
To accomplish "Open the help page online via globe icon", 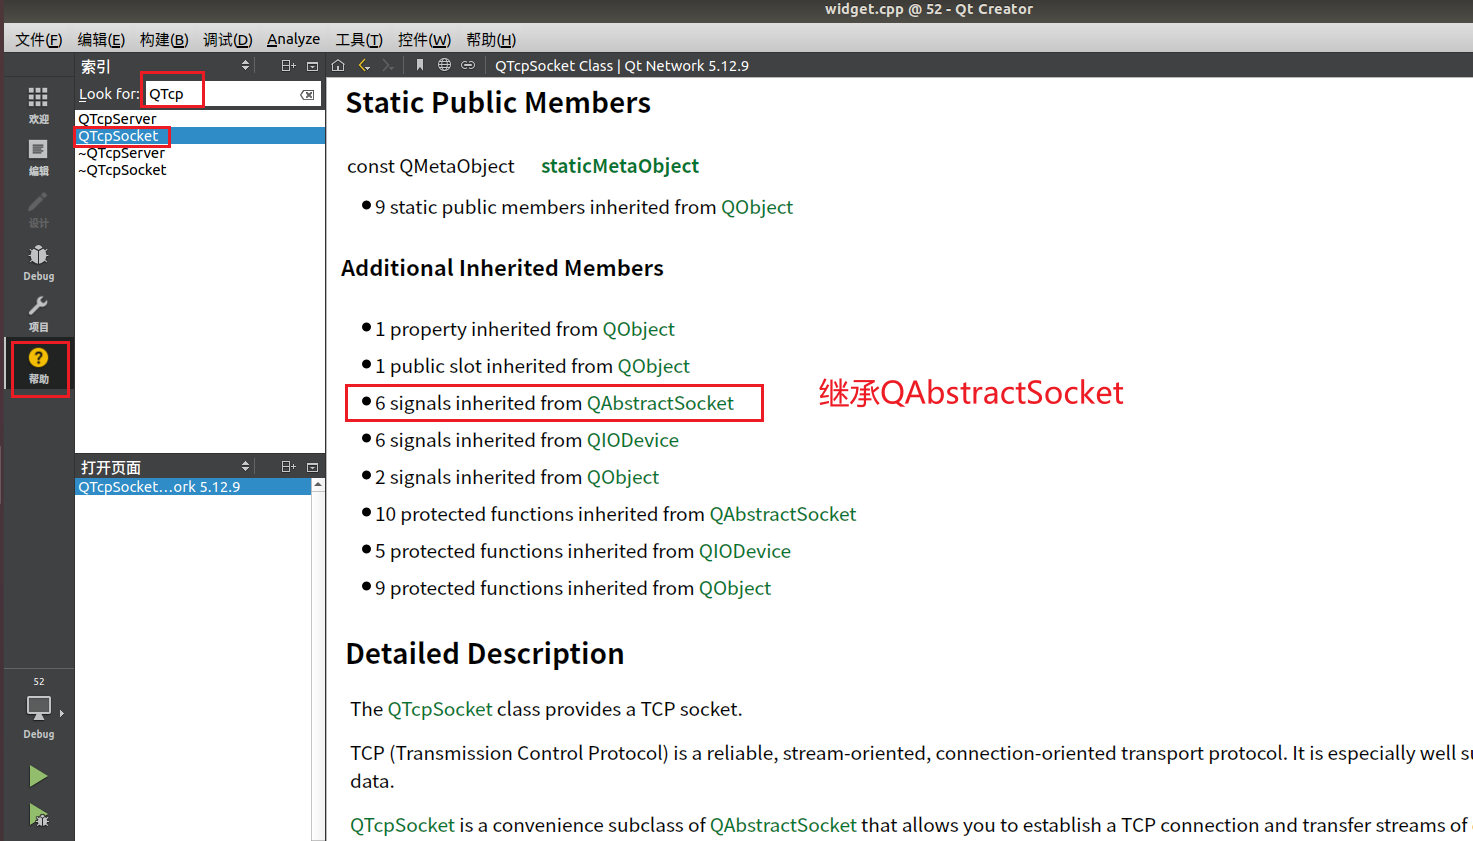I will (x=444, y=66).
